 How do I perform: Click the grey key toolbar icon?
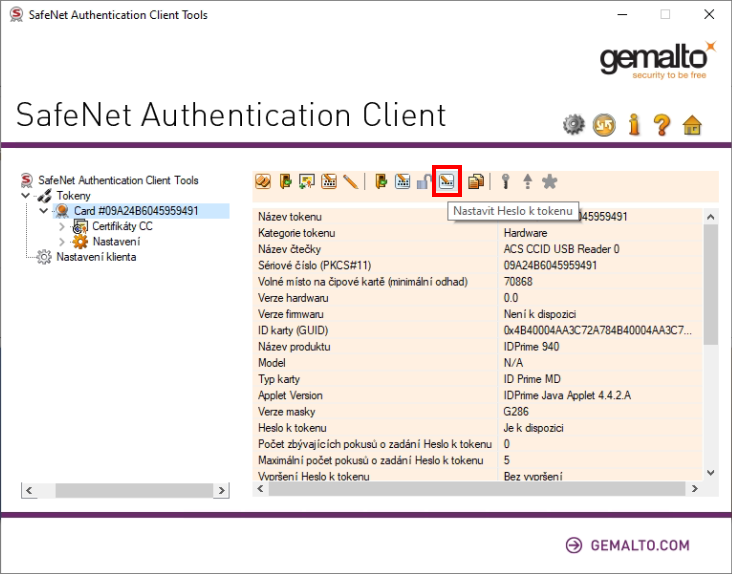click(x=505, y=181)
